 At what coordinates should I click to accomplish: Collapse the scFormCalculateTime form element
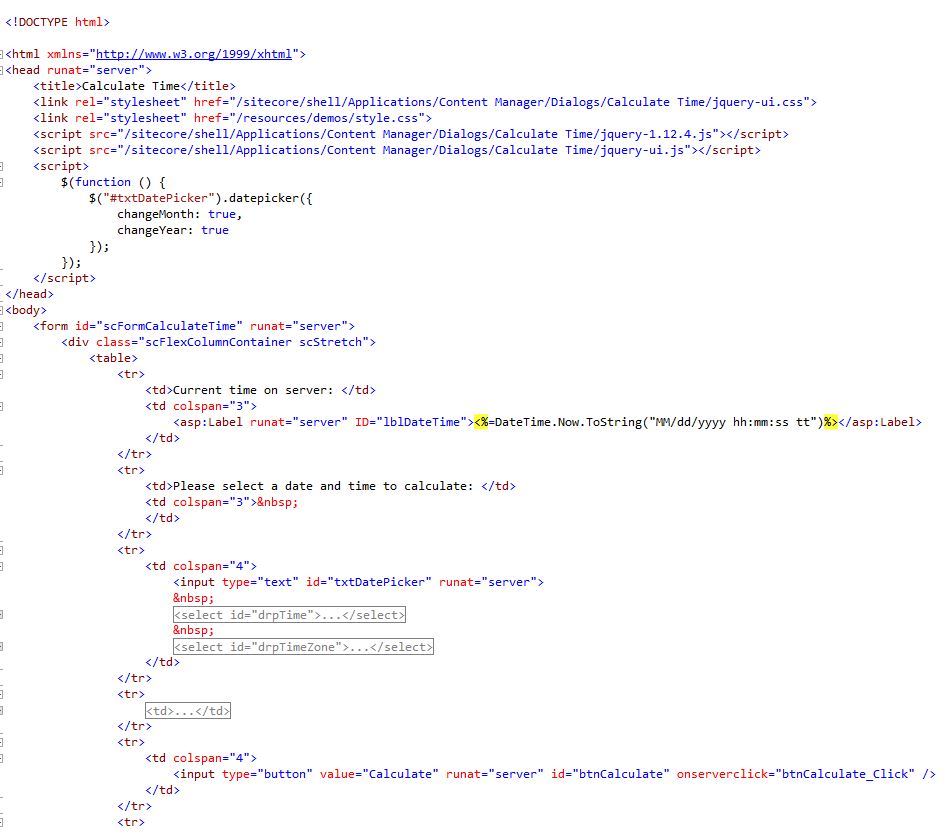1,326
